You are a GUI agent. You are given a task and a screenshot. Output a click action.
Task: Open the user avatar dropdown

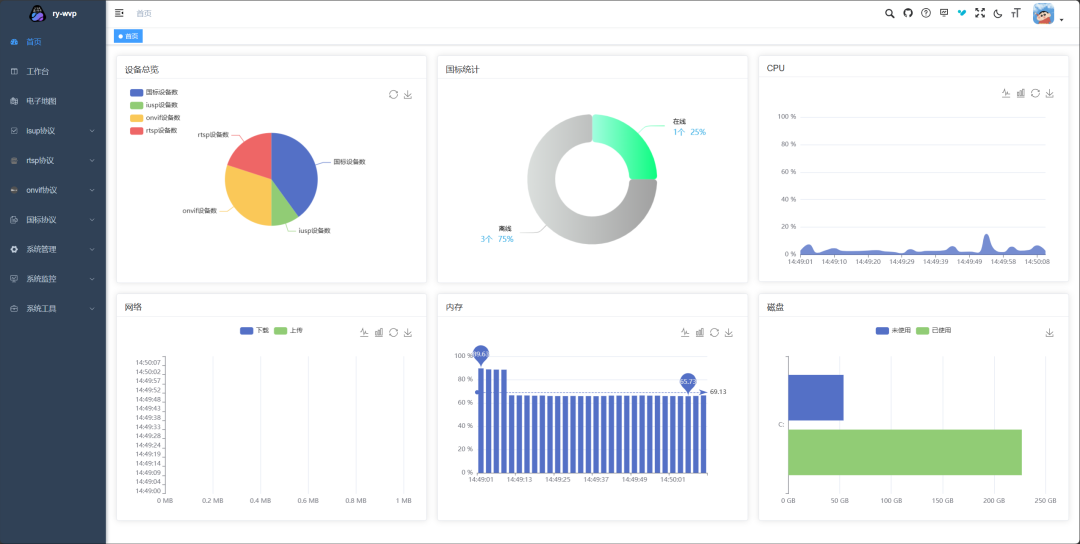1047,14
